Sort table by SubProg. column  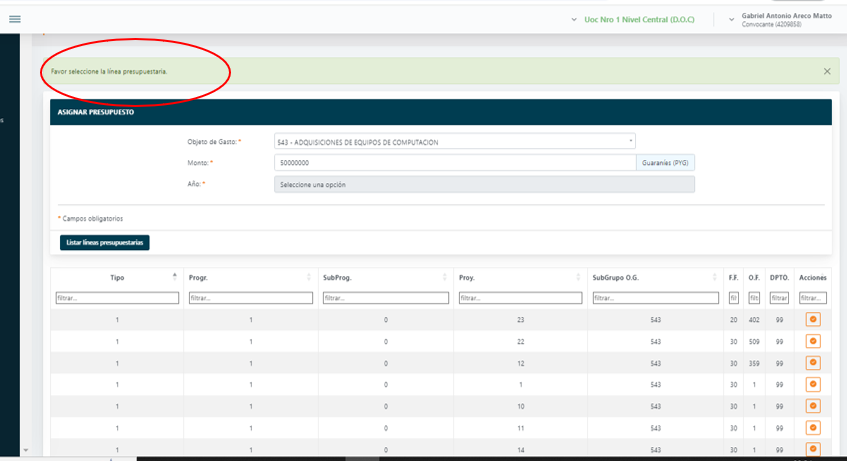point(445,277)
